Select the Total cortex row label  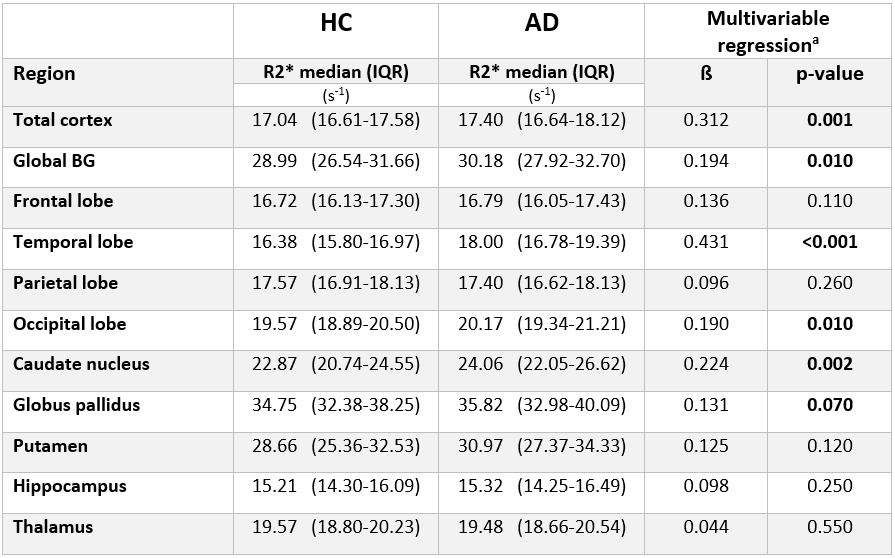pos(63,120)
